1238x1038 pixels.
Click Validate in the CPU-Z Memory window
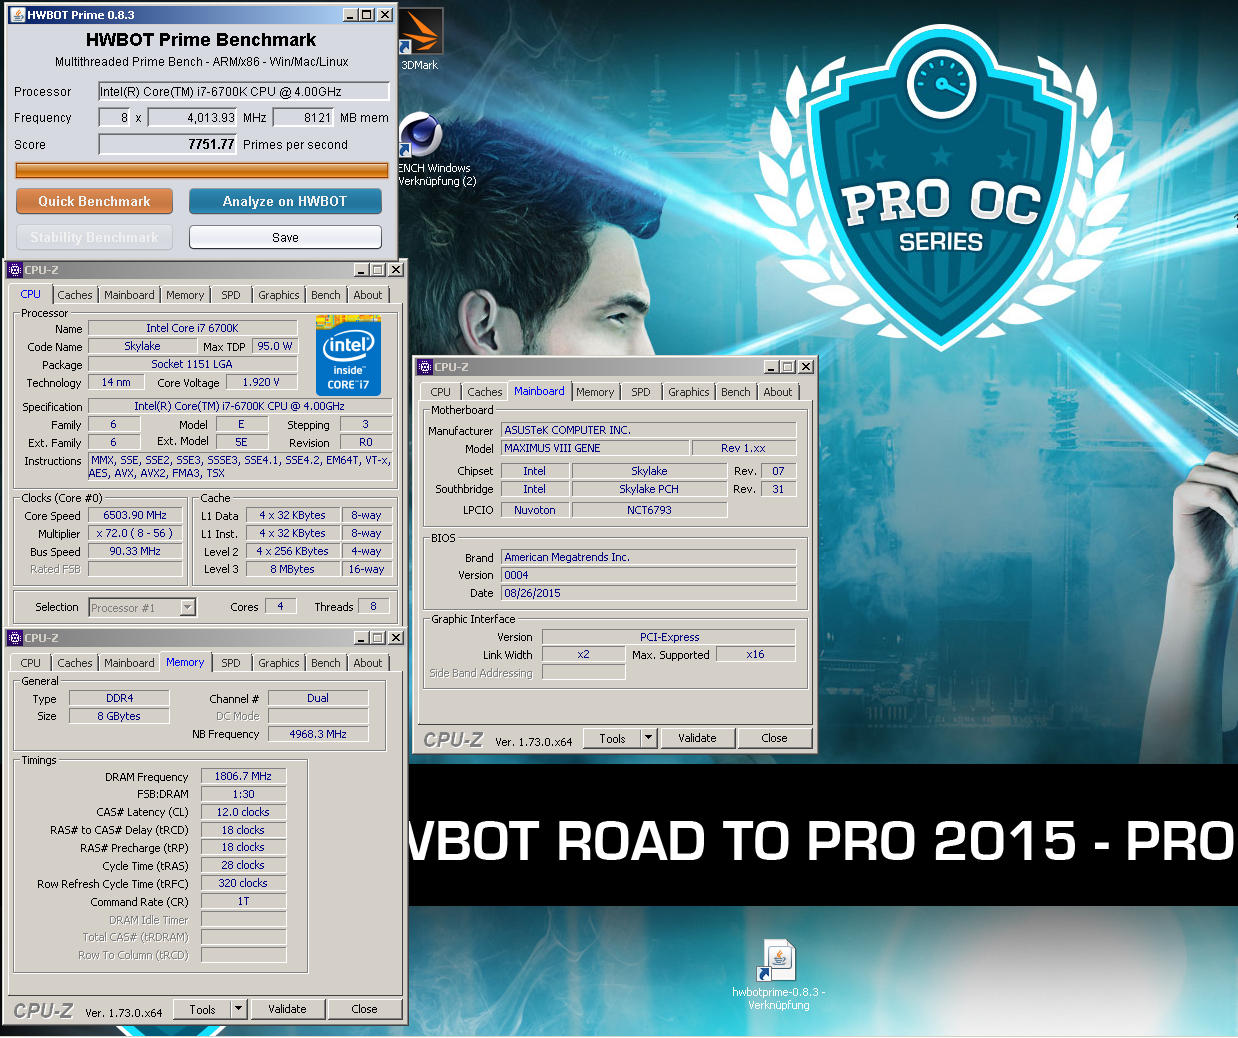287,1009
